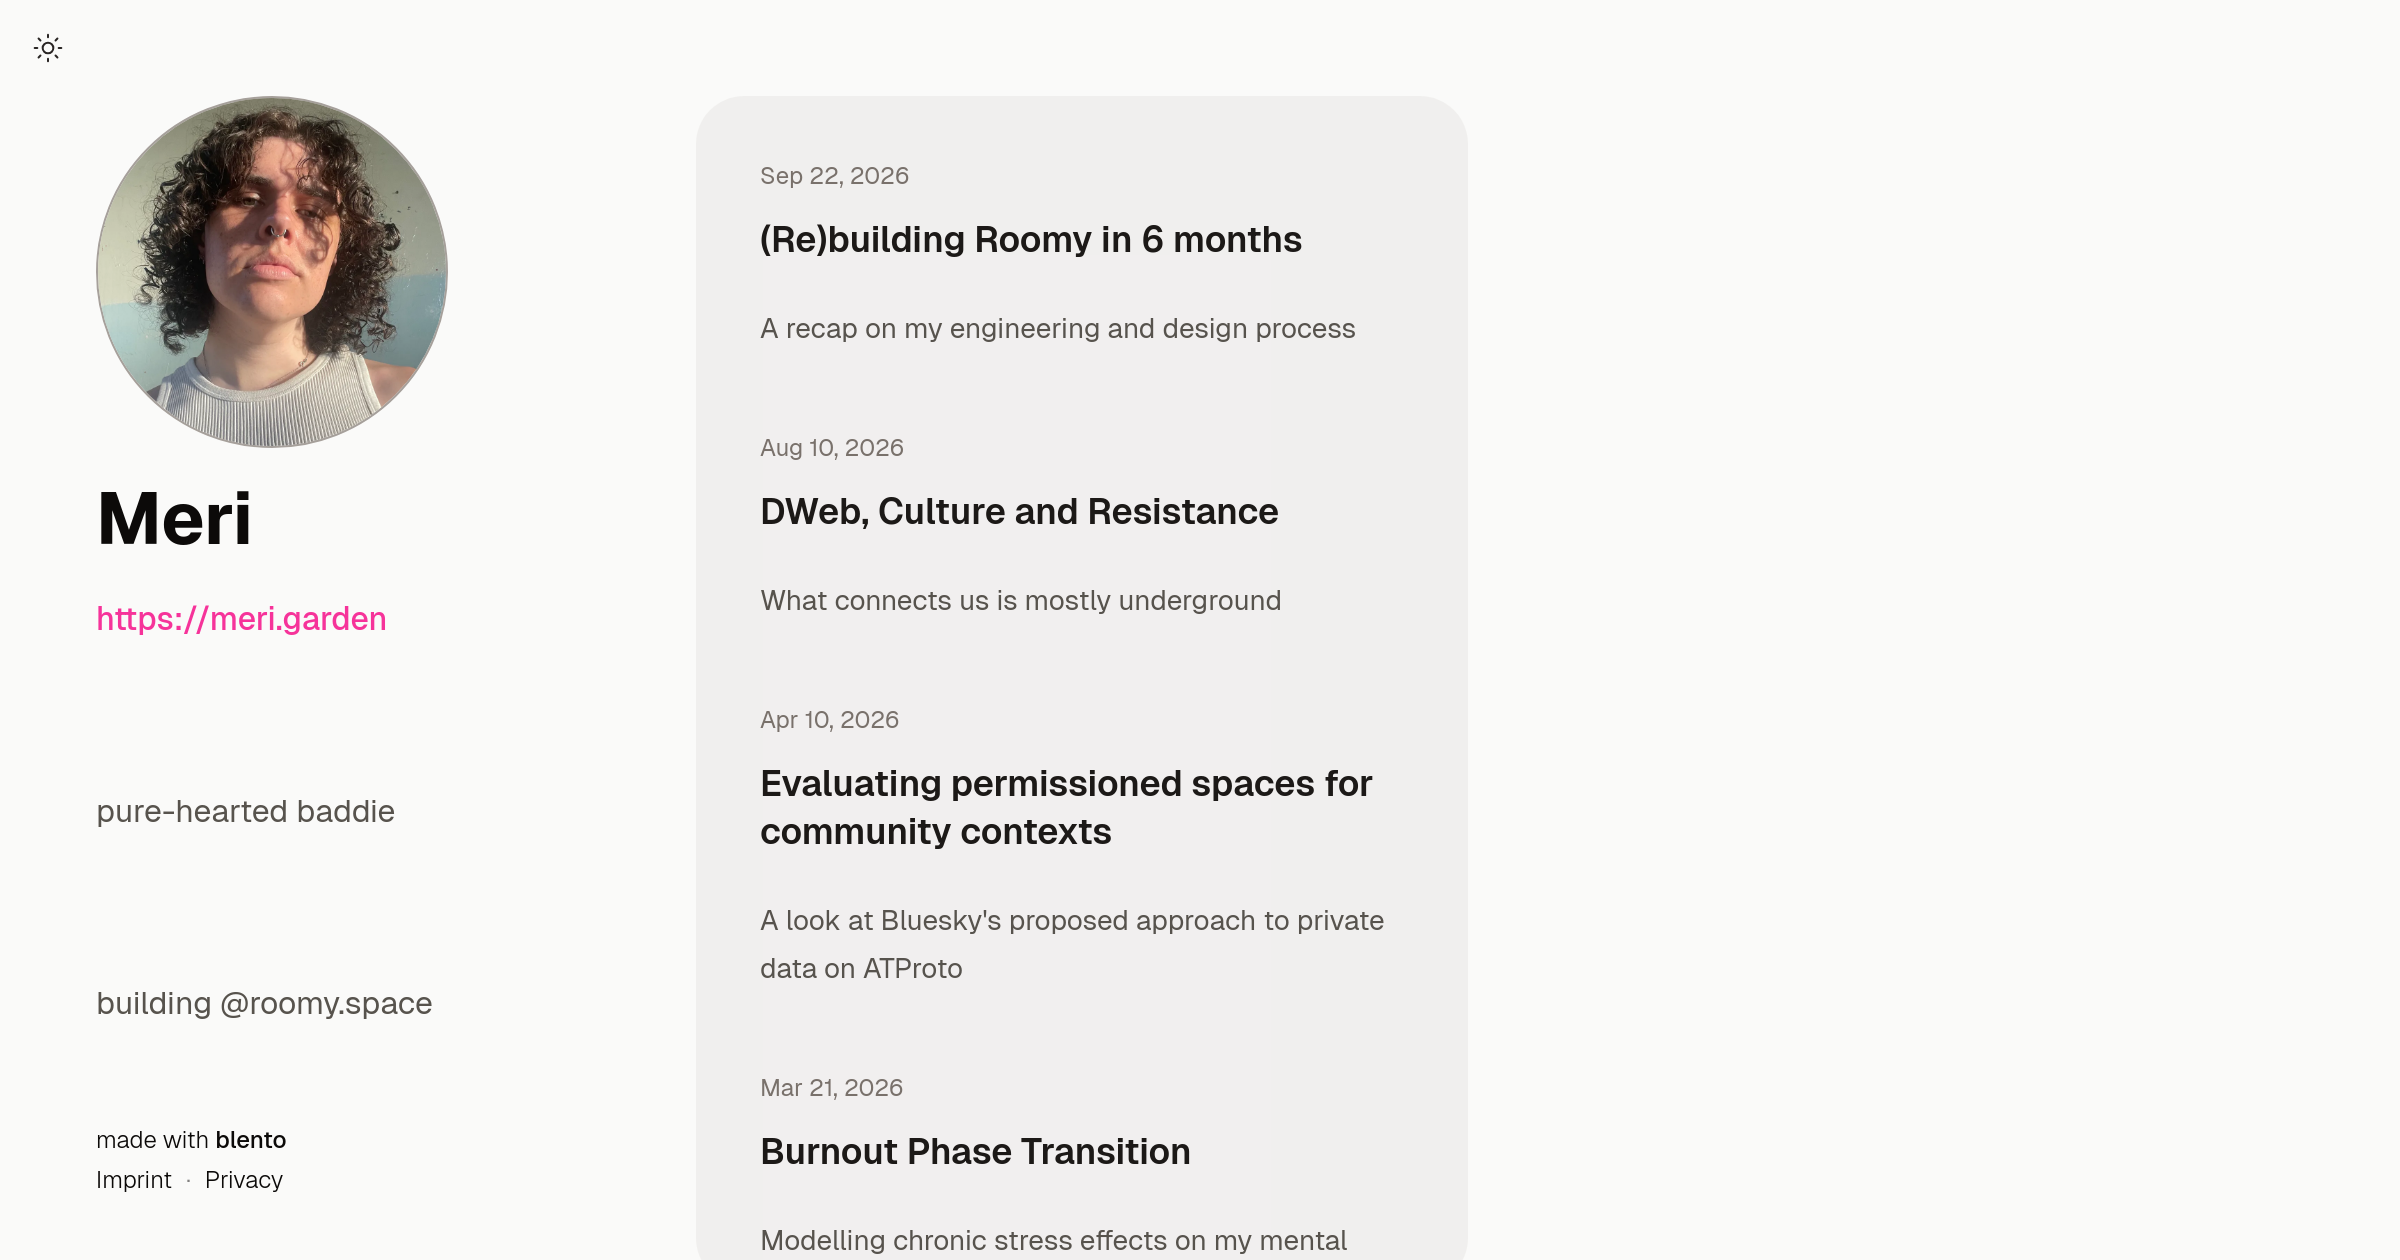The width and height of the screenshot is (2400, 1260).
Task: Open the (Re)building Roomy in 6 months post
Action: [1031, 240]
